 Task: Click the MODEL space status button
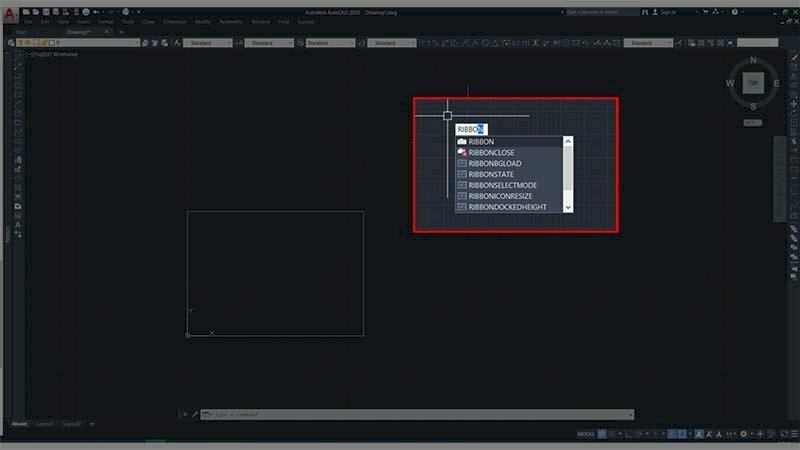point(585,434)
